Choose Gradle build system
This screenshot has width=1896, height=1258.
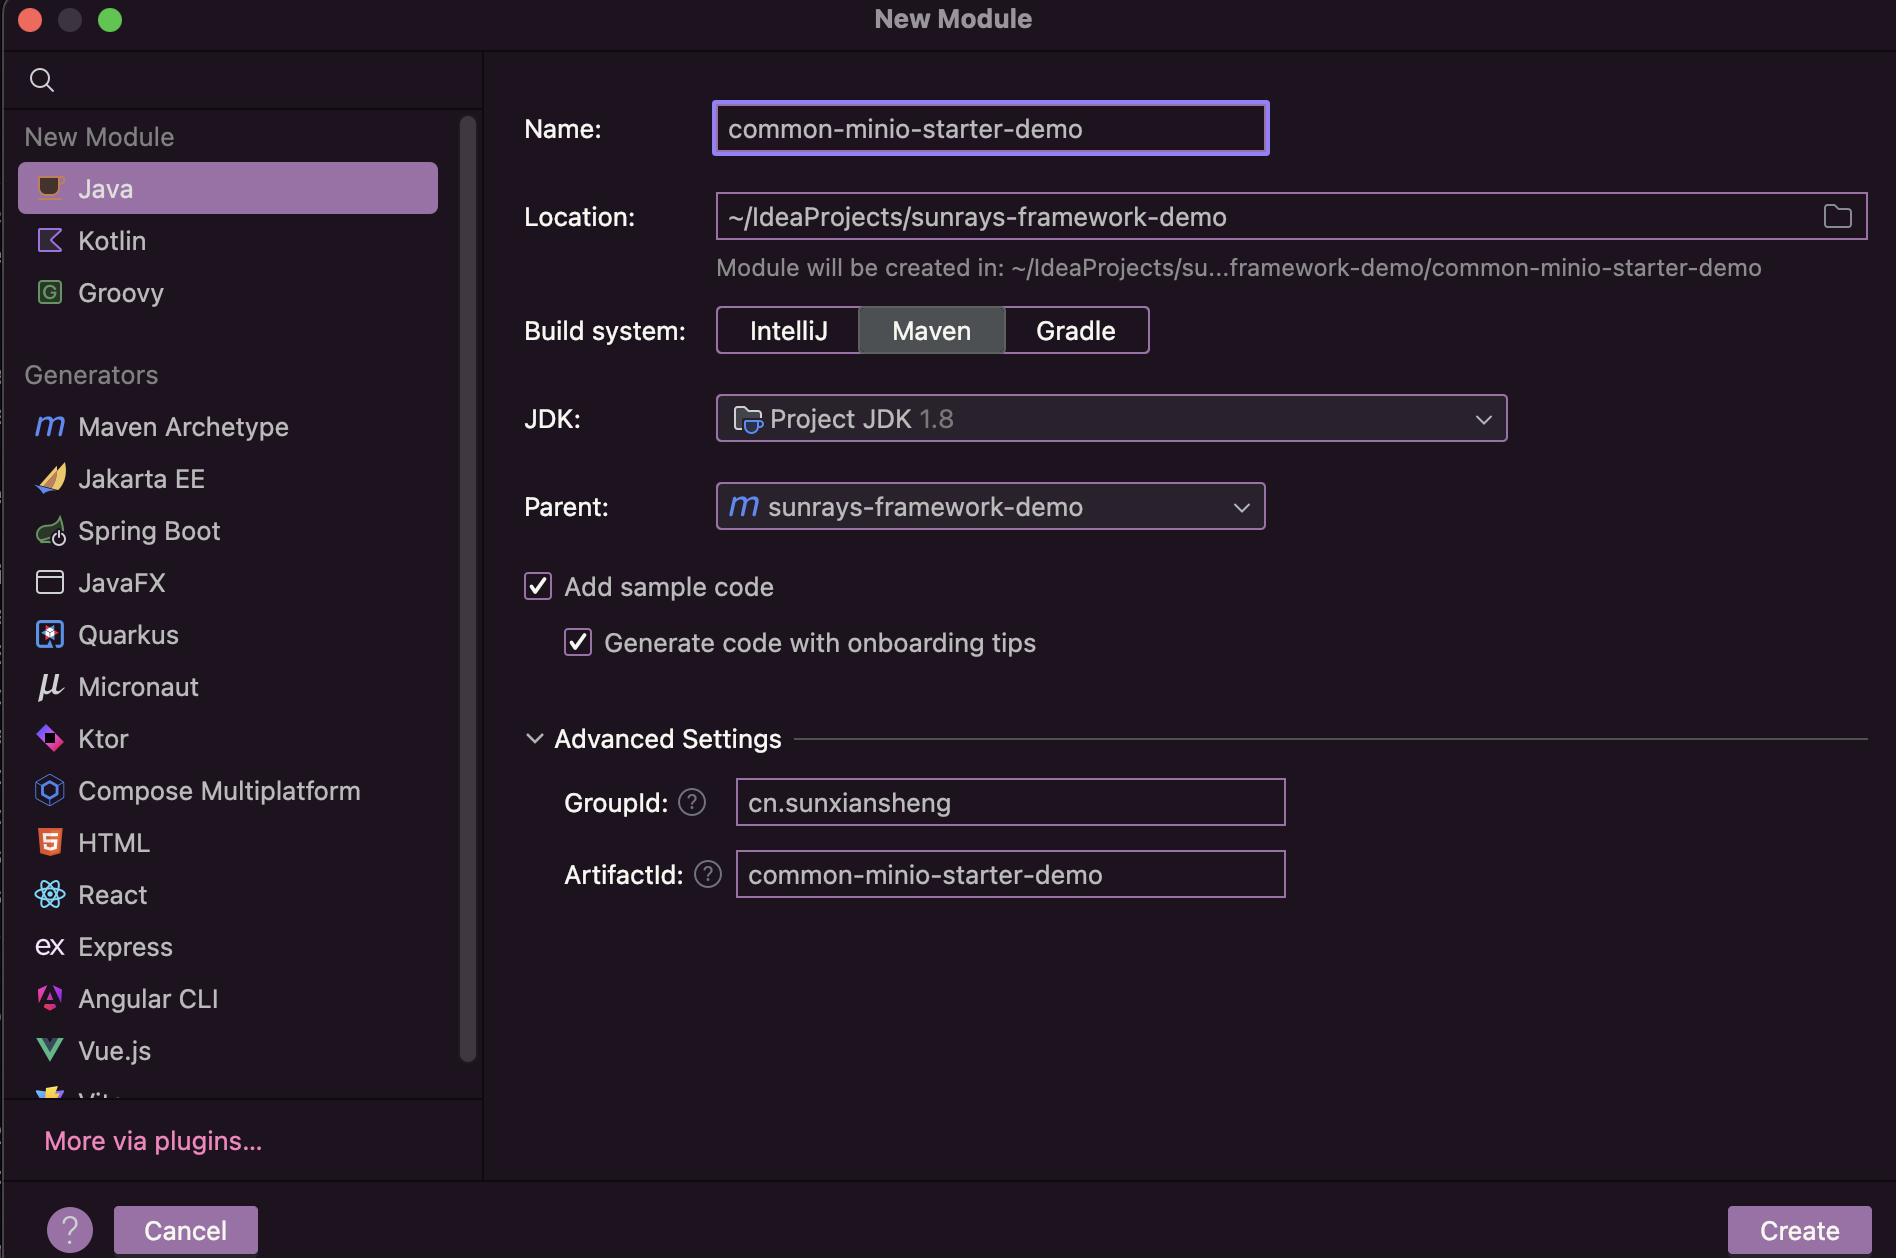pos(1076,330)
